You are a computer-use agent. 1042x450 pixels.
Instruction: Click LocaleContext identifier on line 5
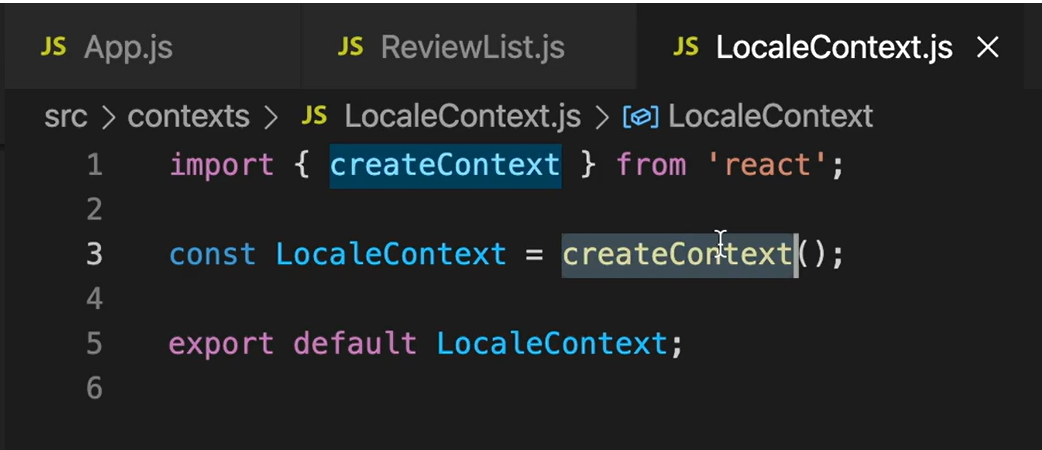[553, 344]
